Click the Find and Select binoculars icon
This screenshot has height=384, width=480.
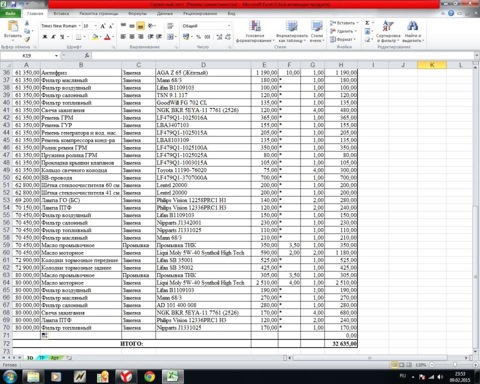413,31
